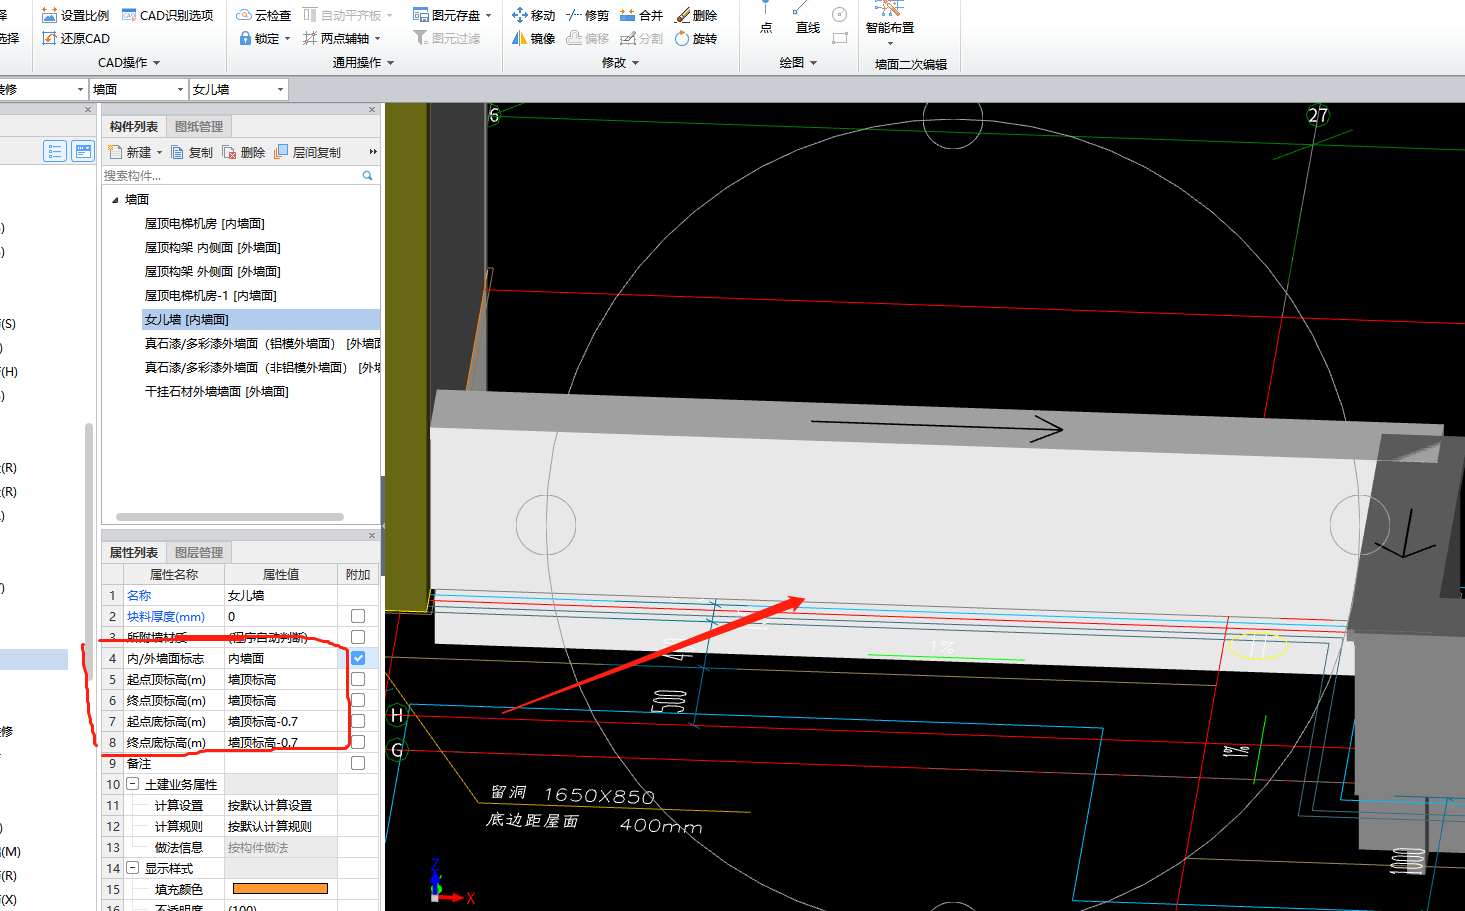Select 屋顶电梯机房 [内墙面] component
This screenshot has height=911, width=1465.
pos(205,224)
